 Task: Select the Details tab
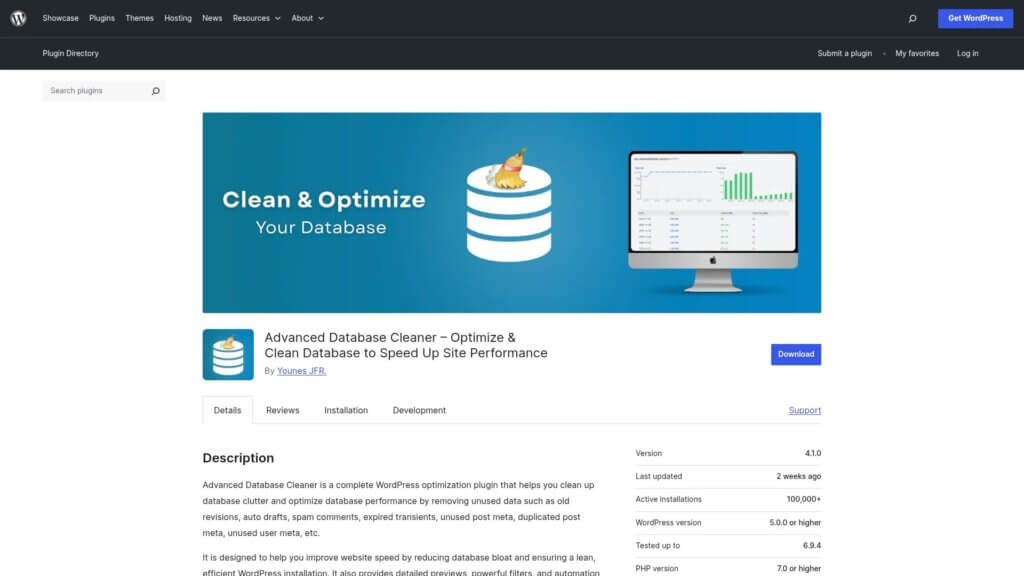coord(227,410)
